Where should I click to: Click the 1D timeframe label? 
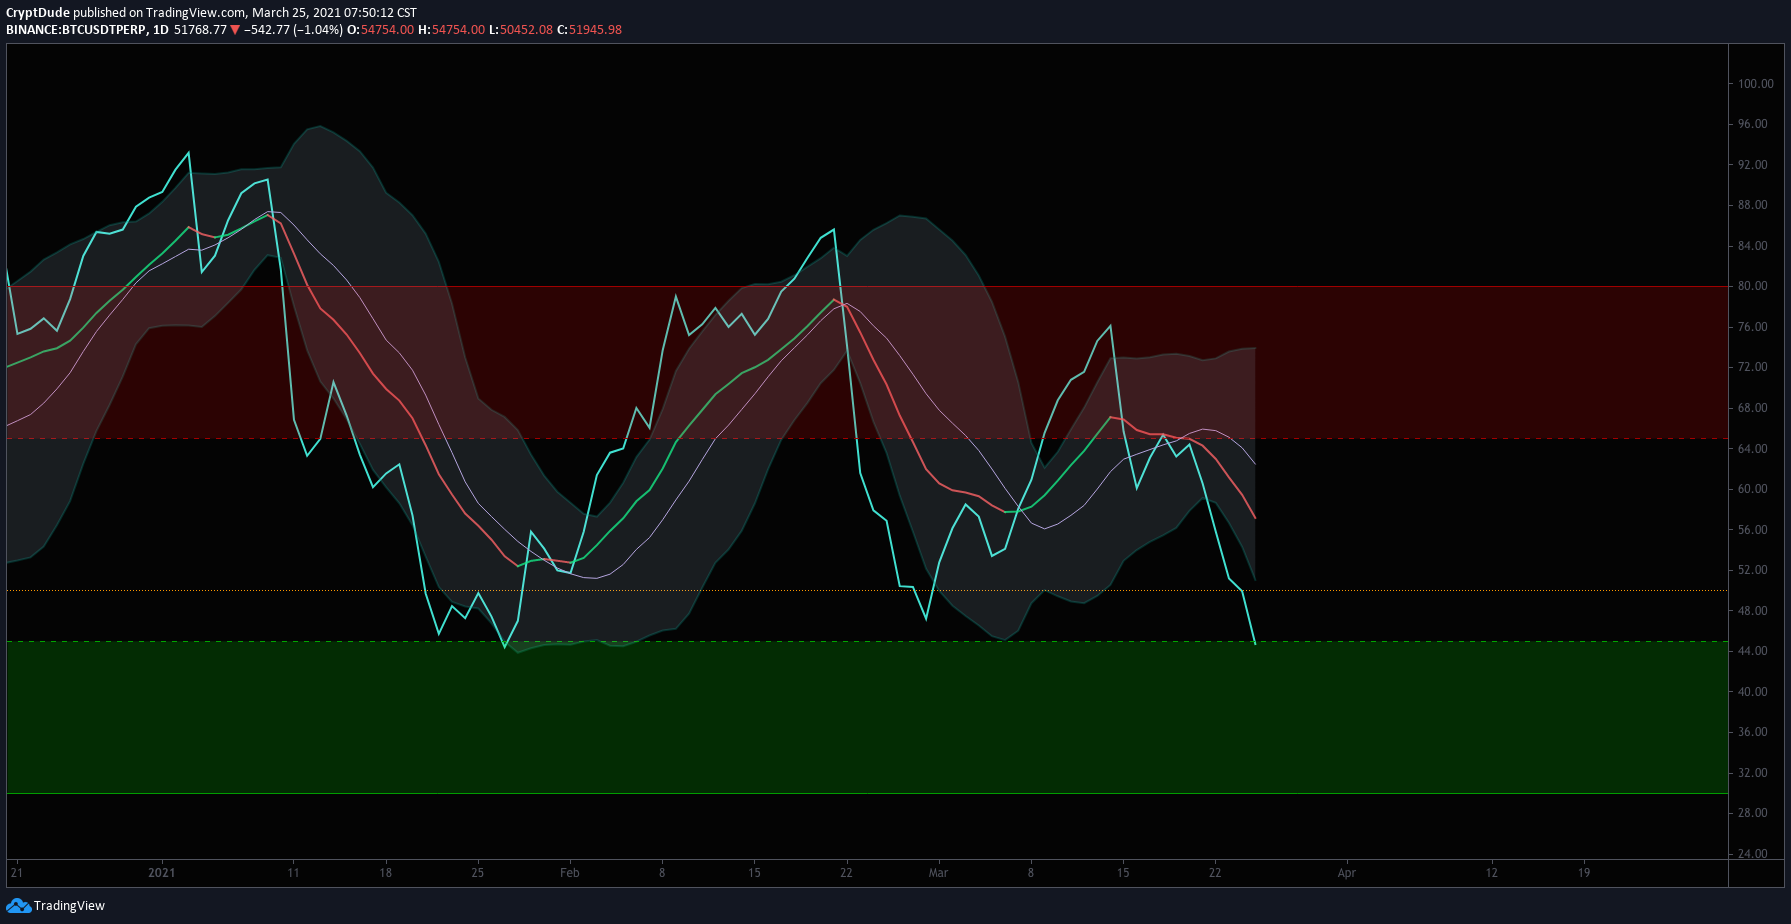click(x=160, y=30)
